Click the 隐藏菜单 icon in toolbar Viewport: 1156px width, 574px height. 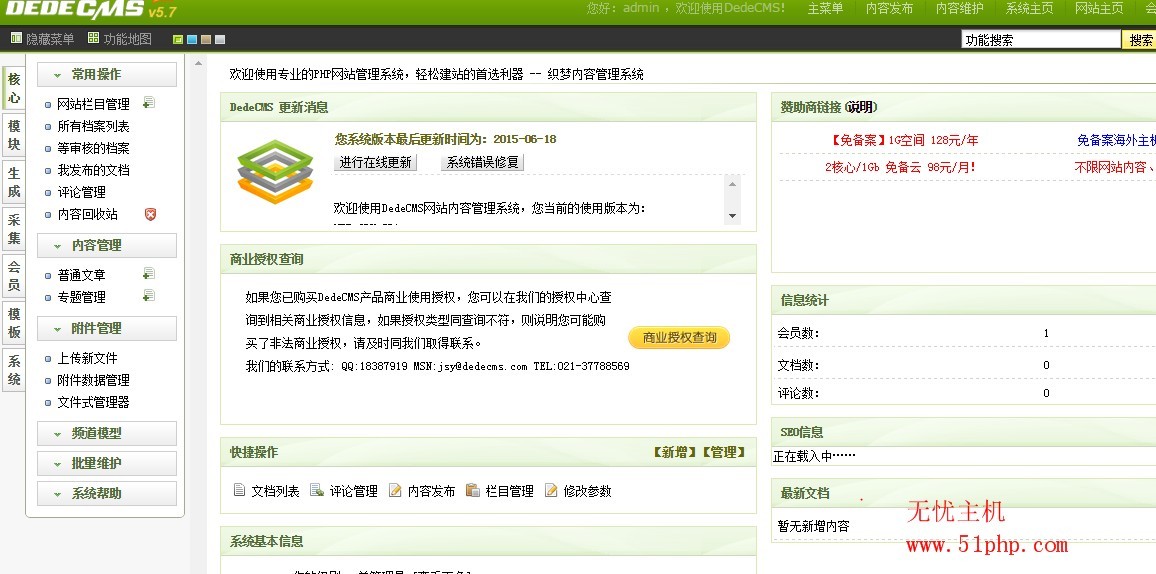(x=16, y=38)
